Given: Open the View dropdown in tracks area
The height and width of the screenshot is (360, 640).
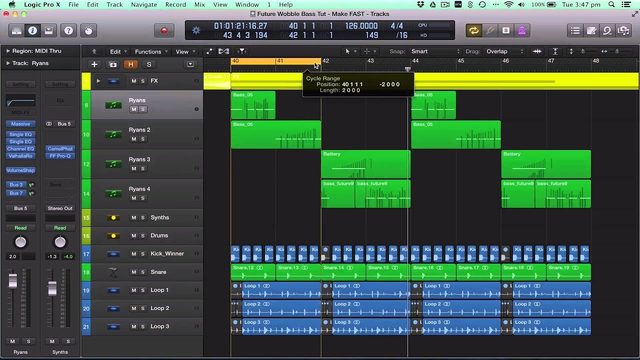Looking at the screenshot, I should pos(185,51).
